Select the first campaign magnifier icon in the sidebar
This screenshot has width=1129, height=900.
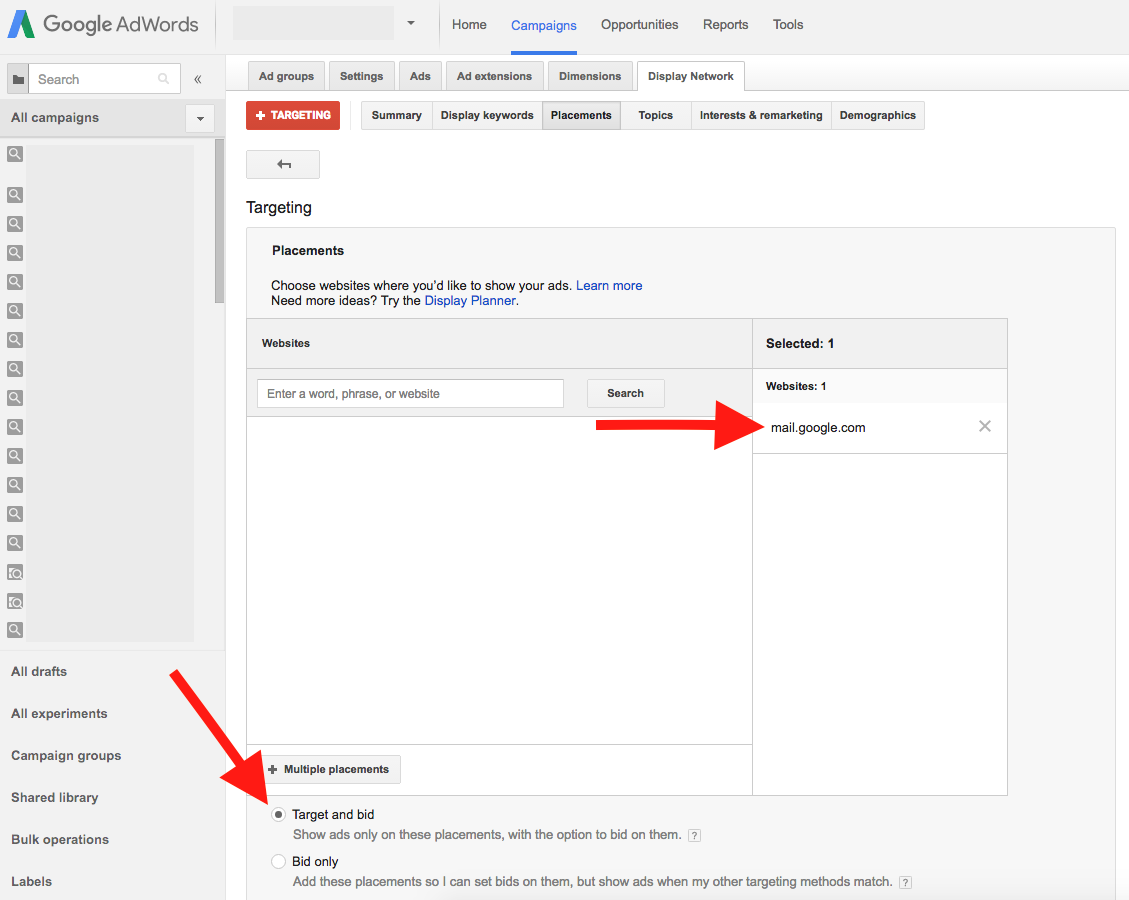pyautogui.click(x=14, y=153)
